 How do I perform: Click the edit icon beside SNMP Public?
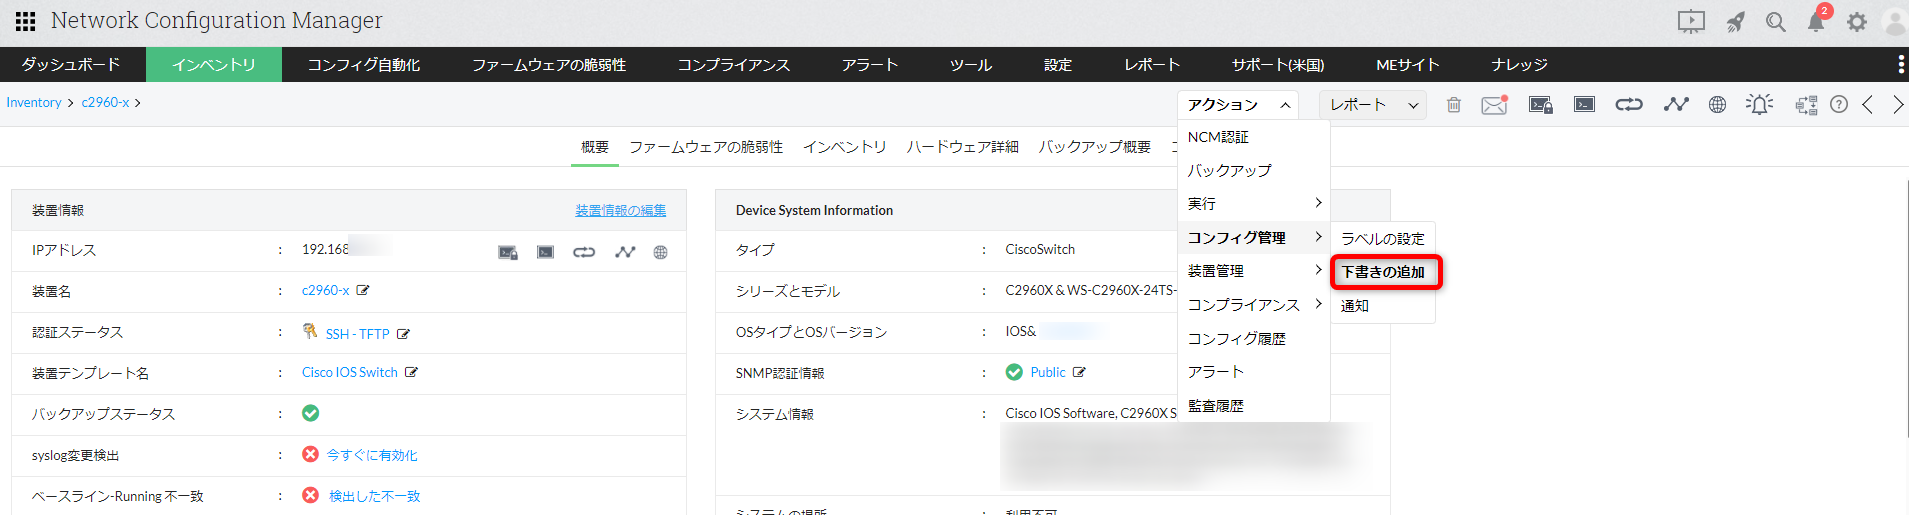[x=1079, y=372]
